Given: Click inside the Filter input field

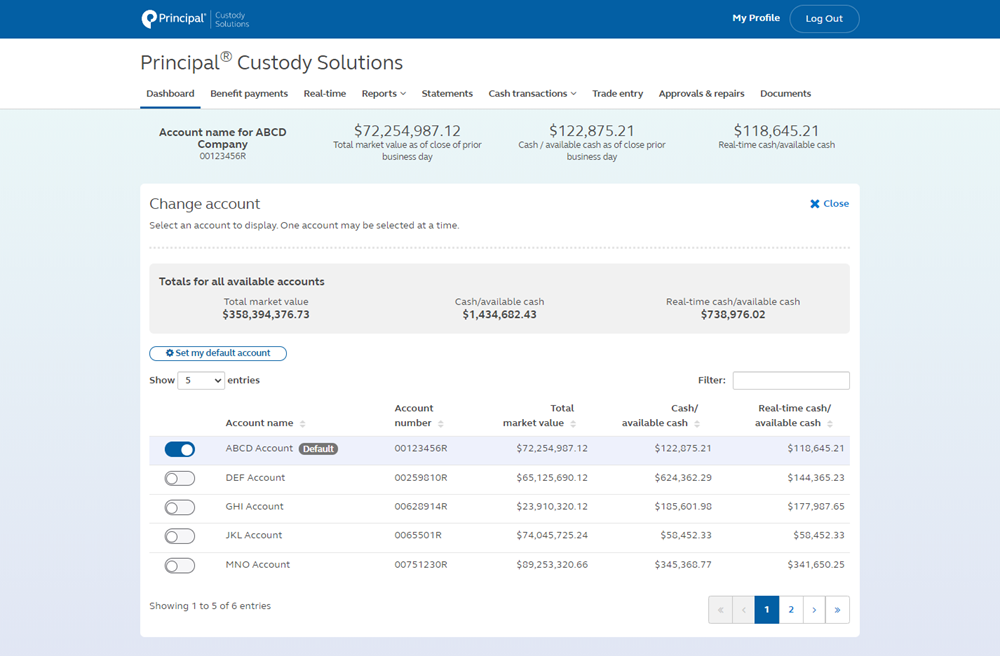Looking at the screenshot, I should click(791, 380).
